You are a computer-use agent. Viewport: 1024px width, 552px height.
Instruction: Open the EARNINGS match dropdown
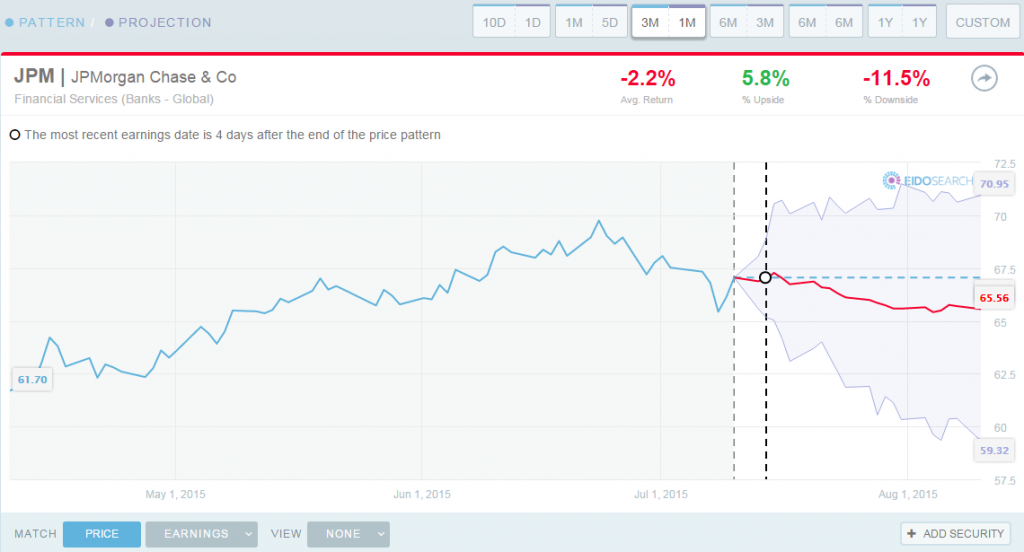[201, 534]
